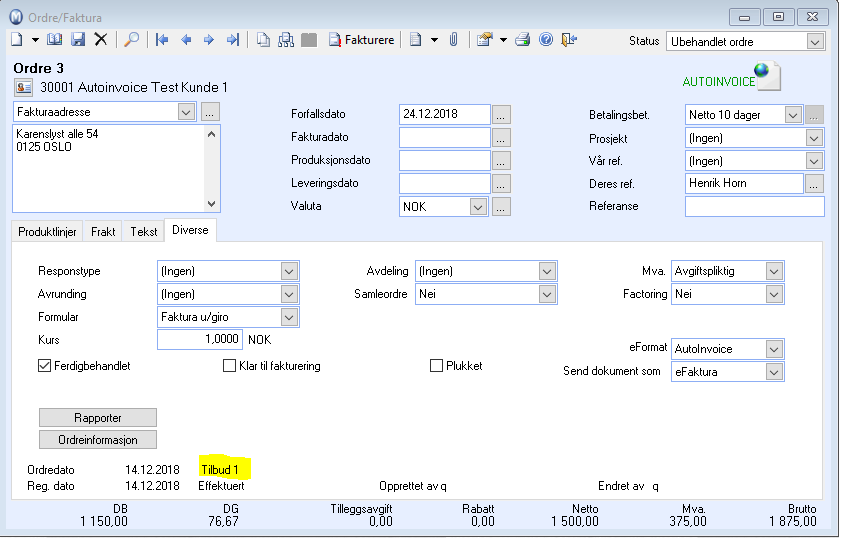Click into the Forfallsdato field
The image size is (842, 544).
[445, 114]
